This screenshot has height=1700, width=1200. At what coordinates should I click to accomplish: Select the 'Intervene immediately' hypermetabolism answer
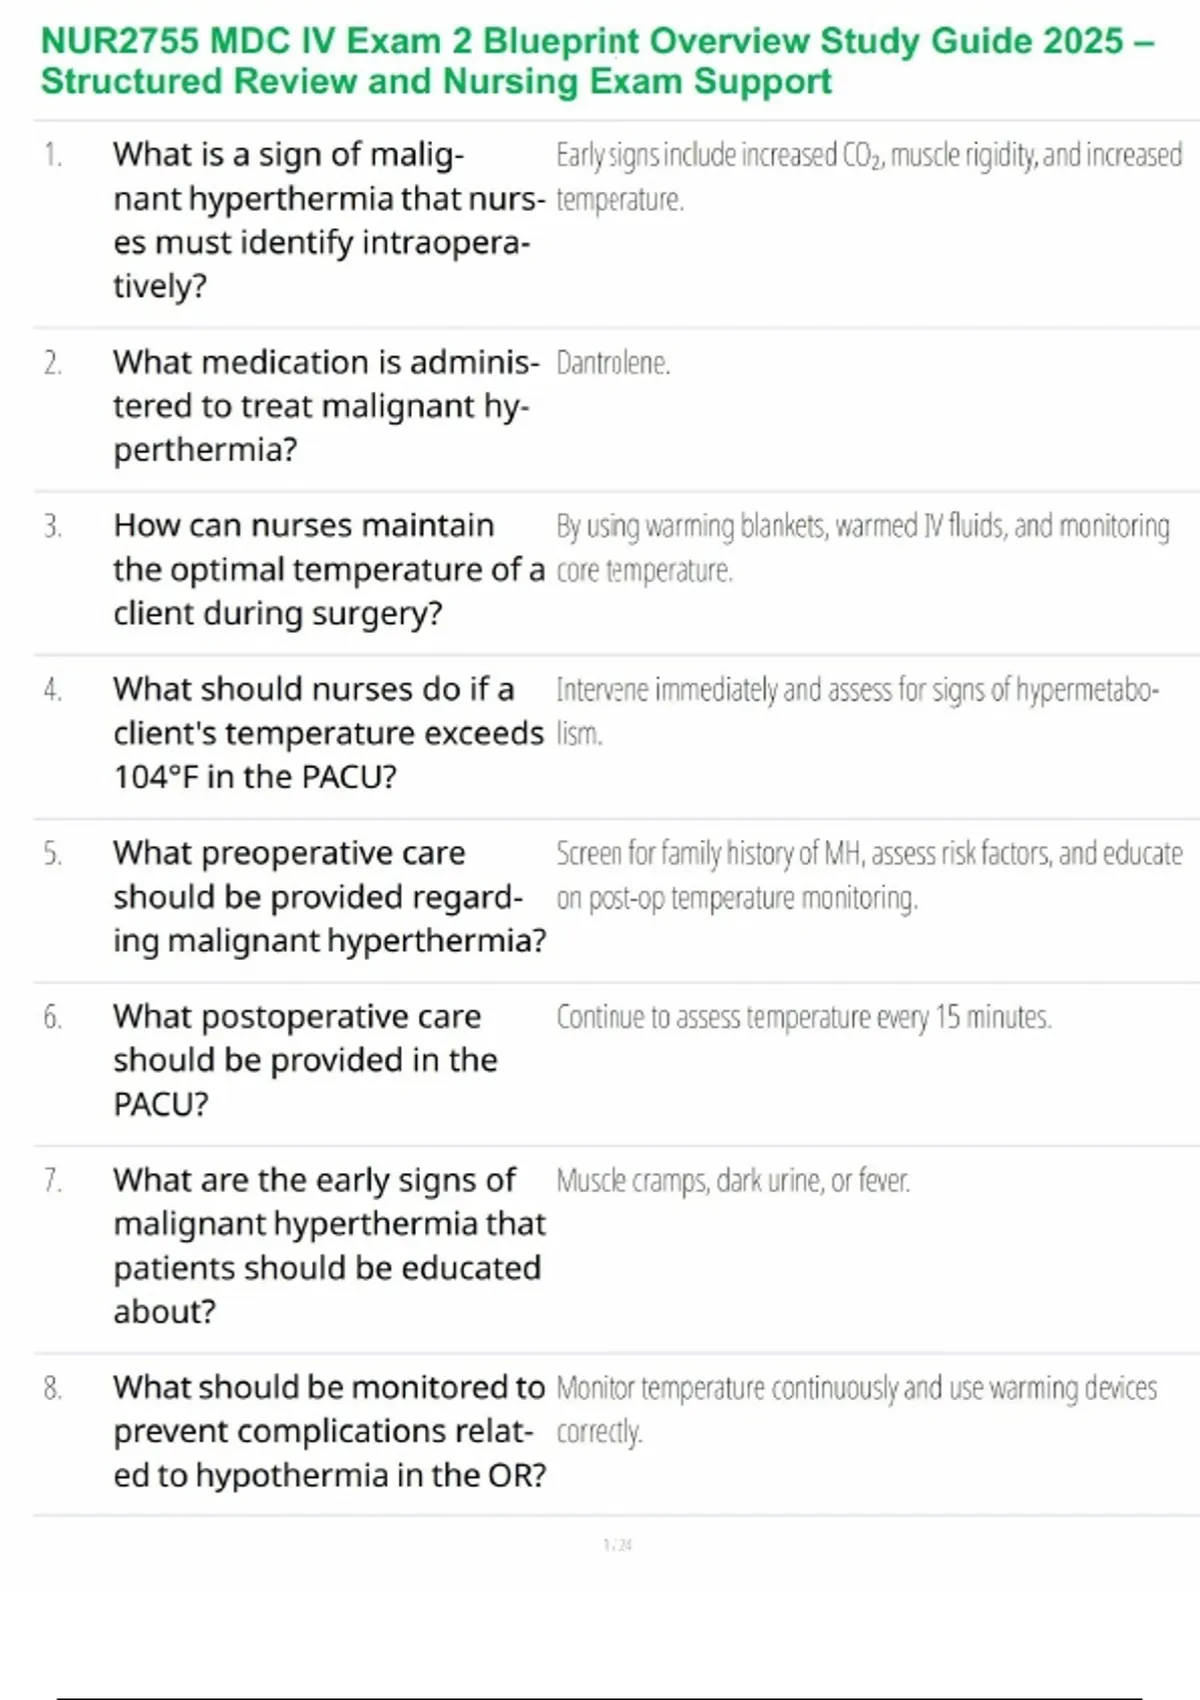point(857,711)
